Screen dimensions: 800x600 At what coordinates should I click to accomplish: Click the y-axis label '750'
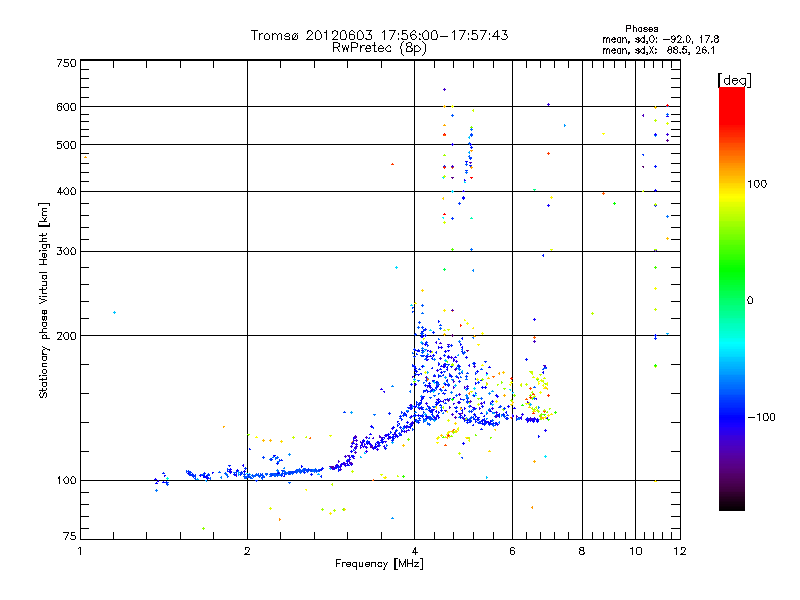click(67, 63)
